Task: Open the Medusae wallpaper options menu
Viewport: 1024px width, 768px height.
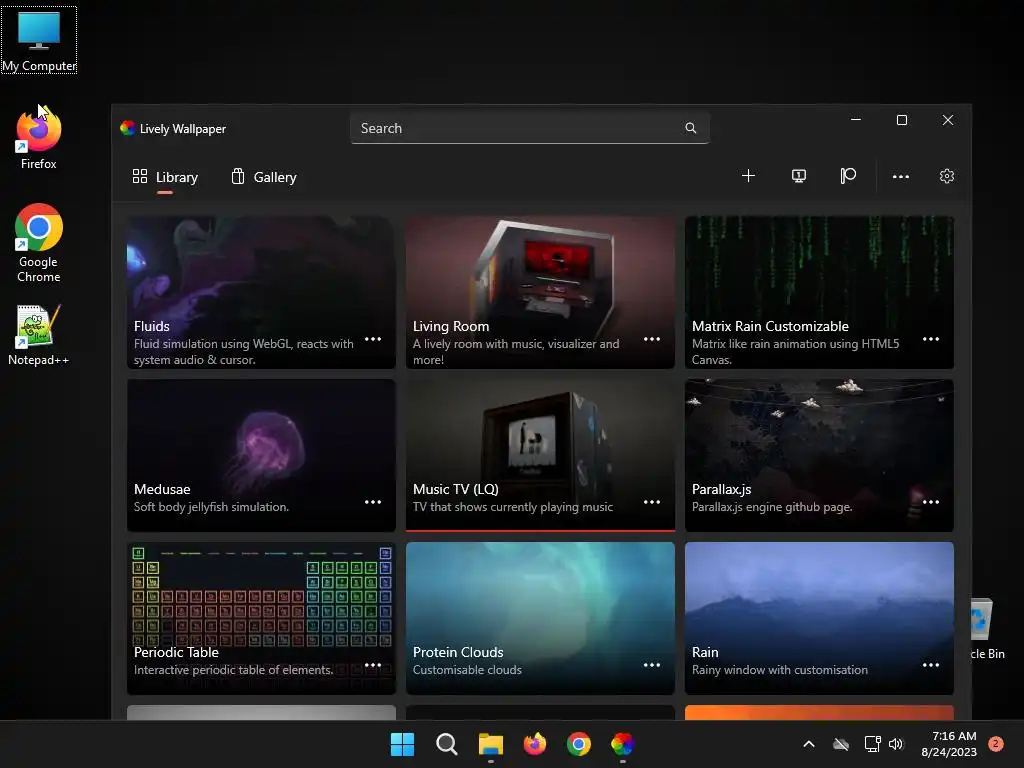Action: [373, 502]
